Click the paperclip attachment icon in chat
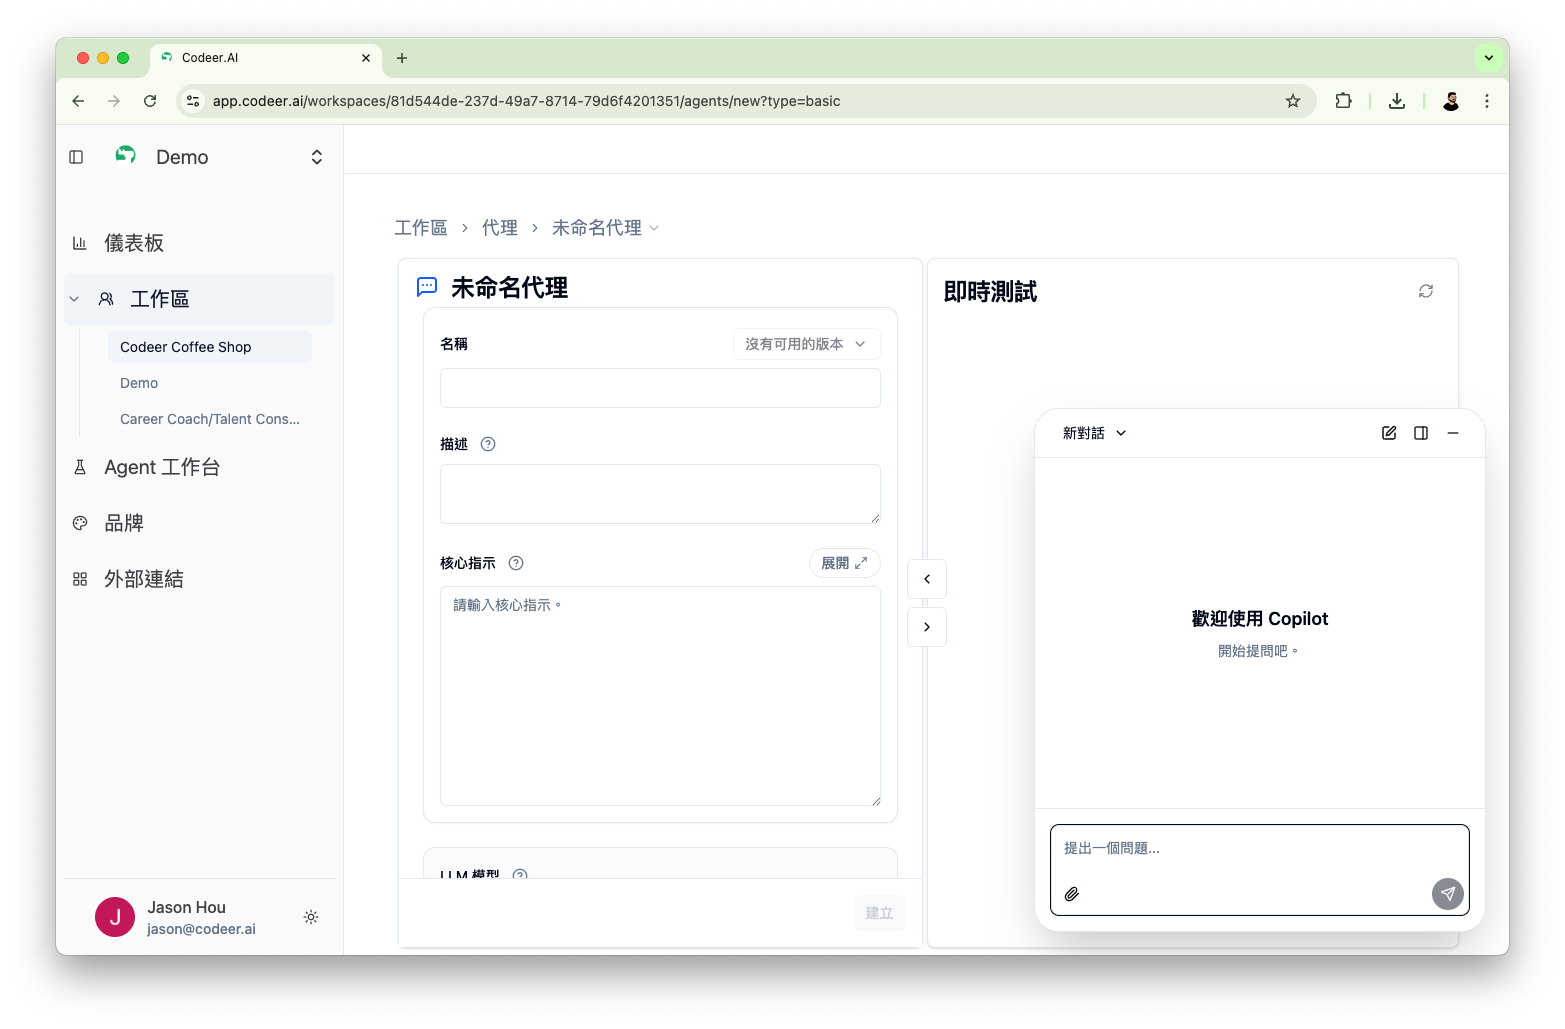 tap(1072, 893)
